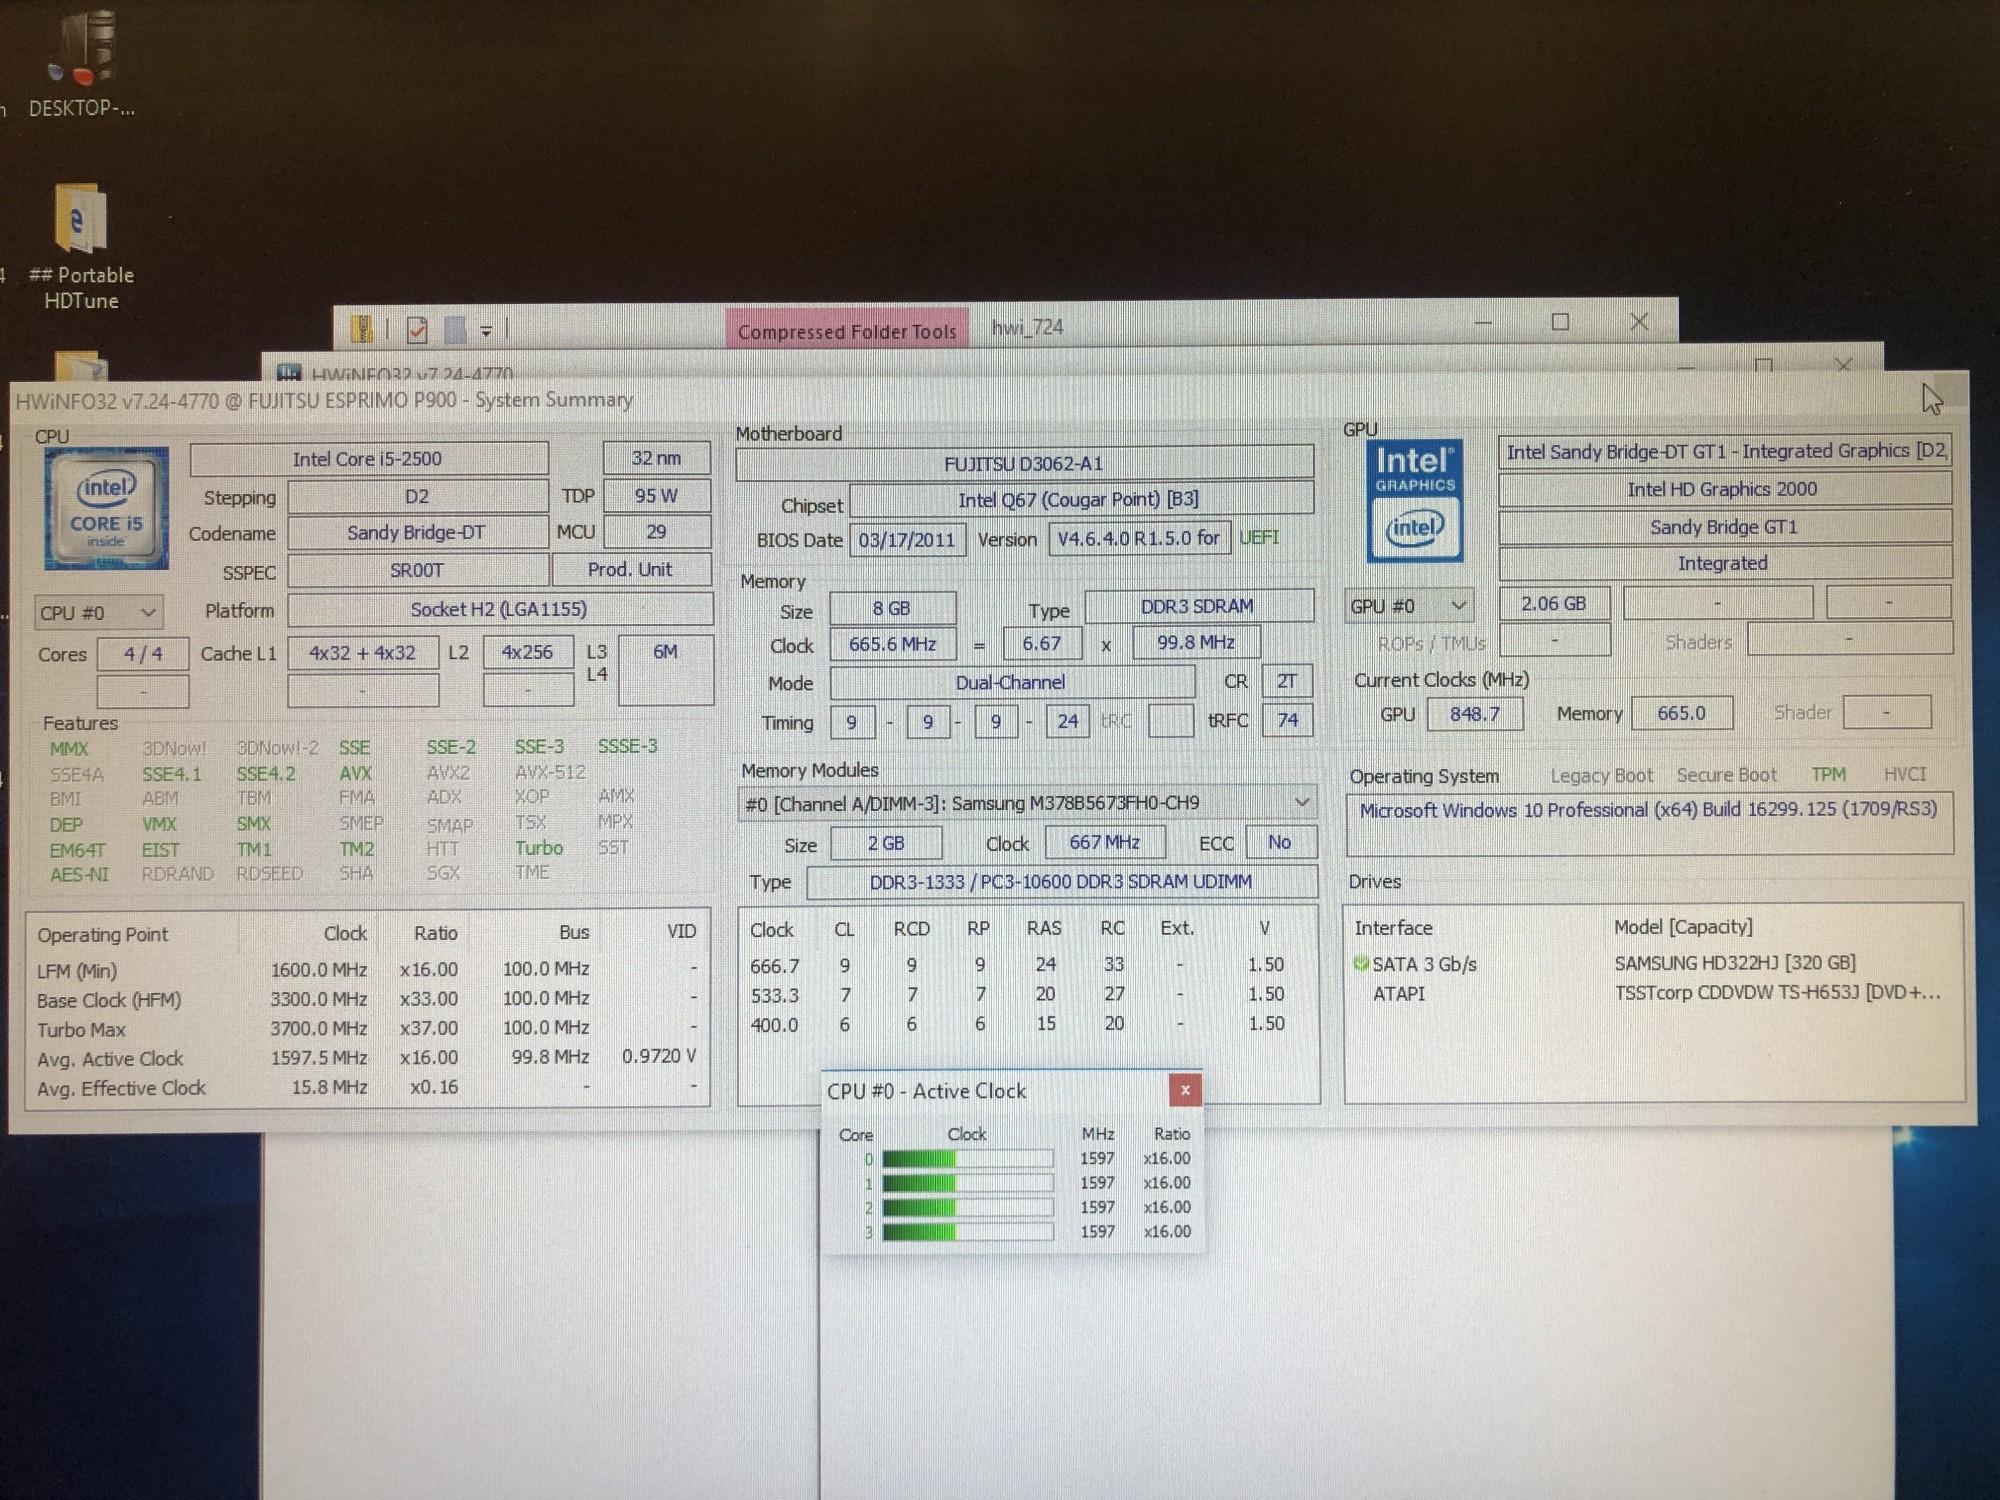Open the GPU #0 selector dropdown
2000x1500 pixels.
(1409, 606)
